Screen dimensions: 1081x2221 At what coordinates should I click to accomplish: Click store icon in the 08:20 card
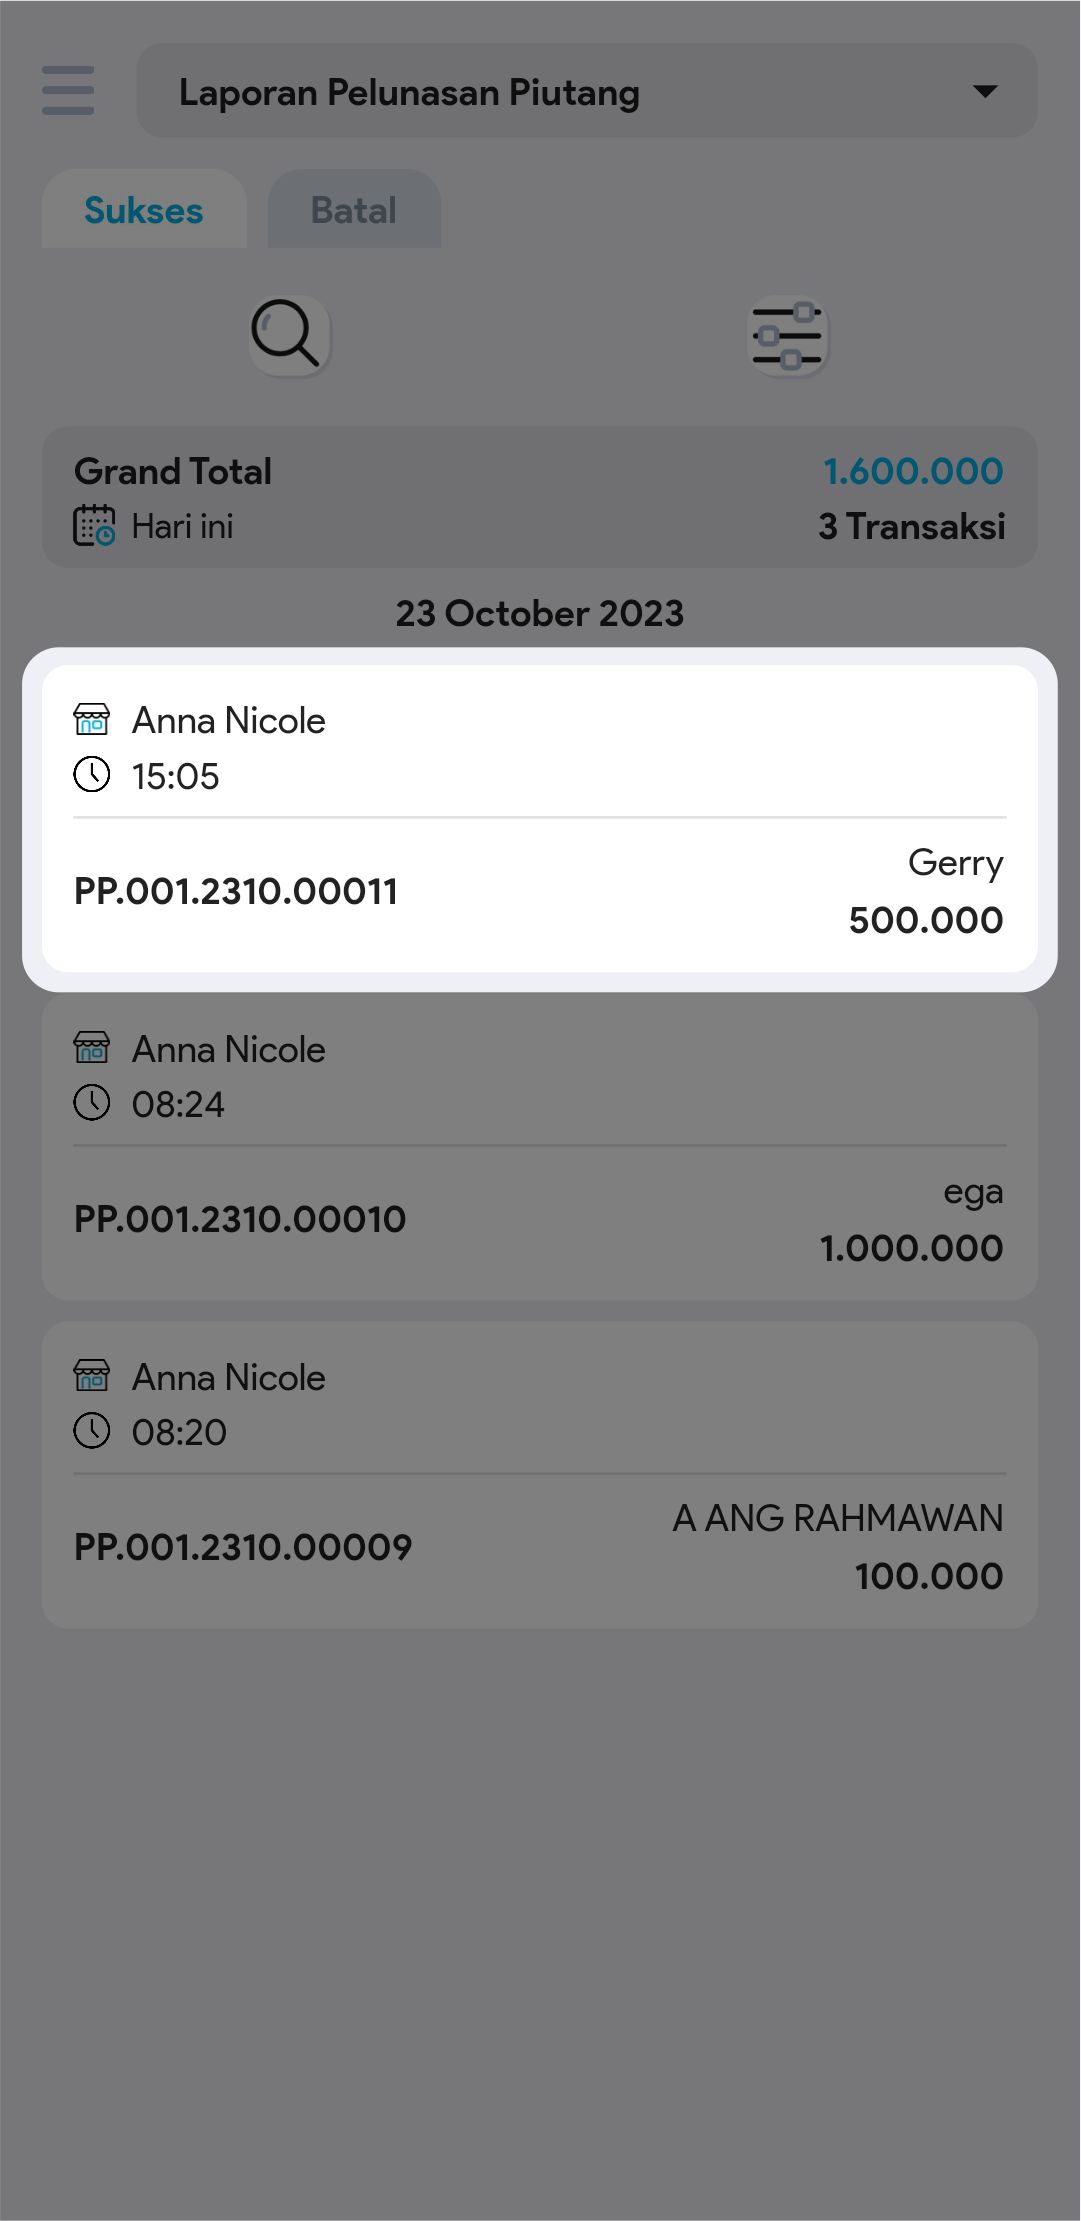pyautogui.click(x=92, y=1376)
